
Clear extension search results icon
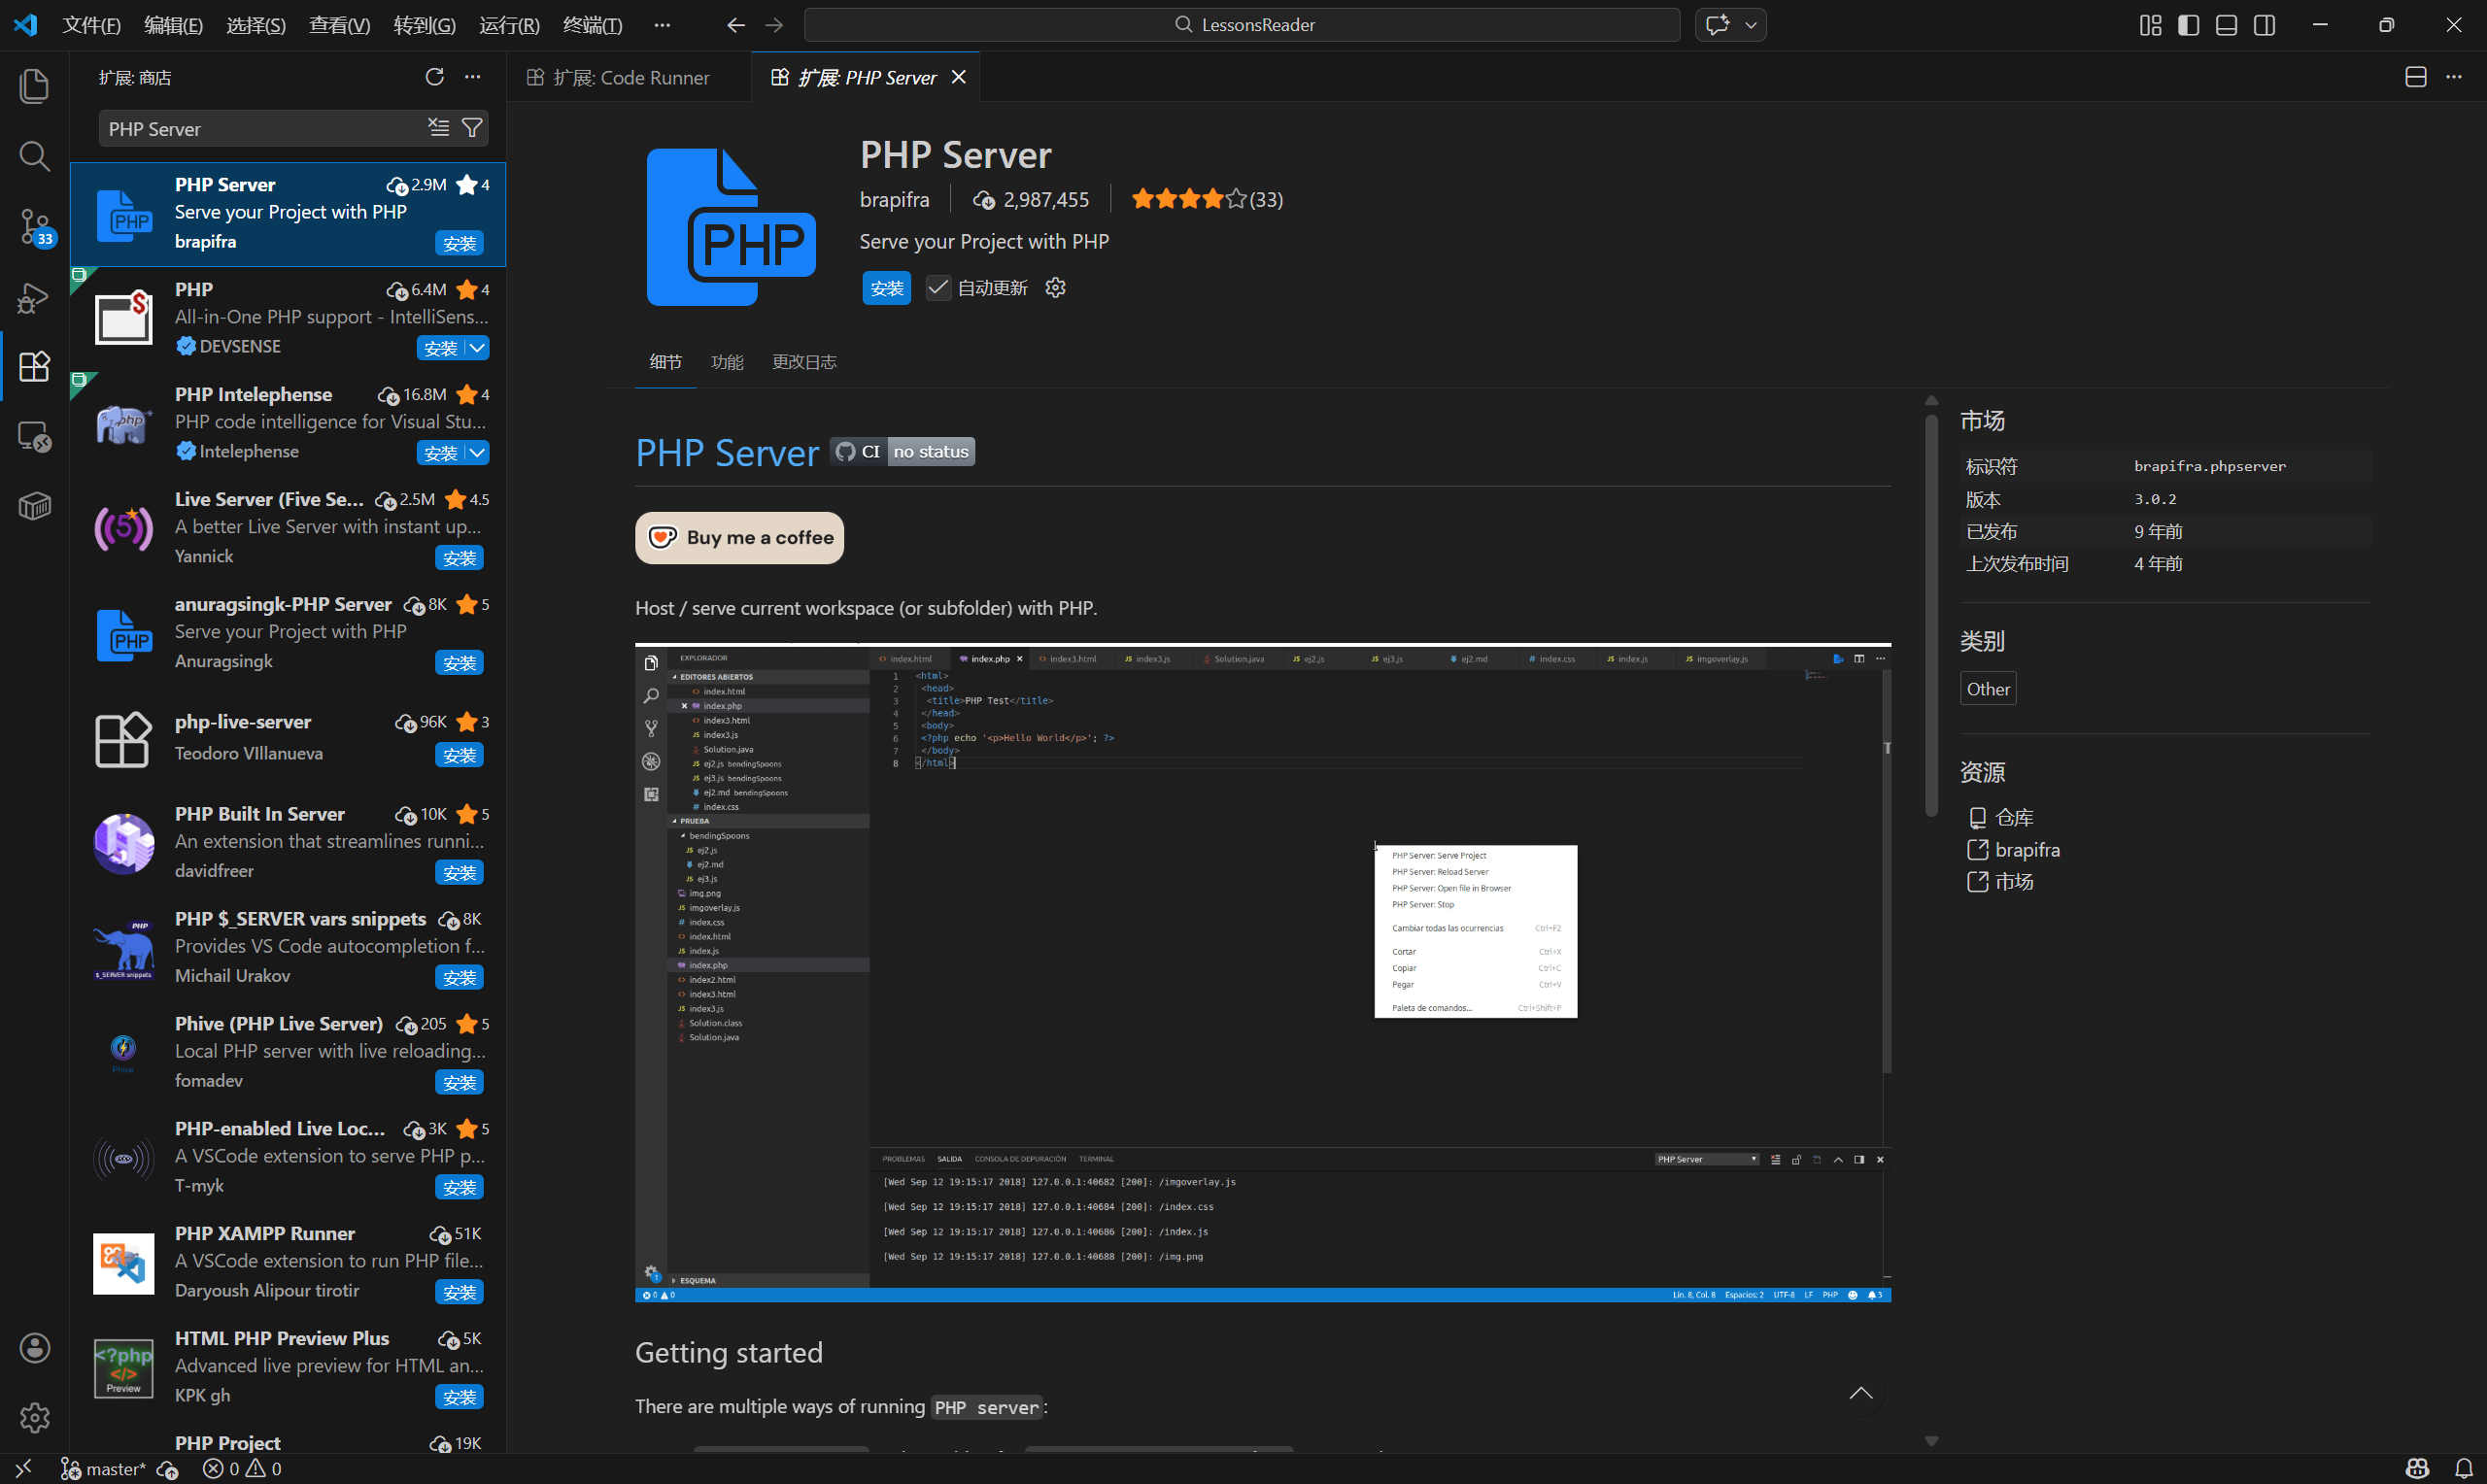tap(438, 127)
